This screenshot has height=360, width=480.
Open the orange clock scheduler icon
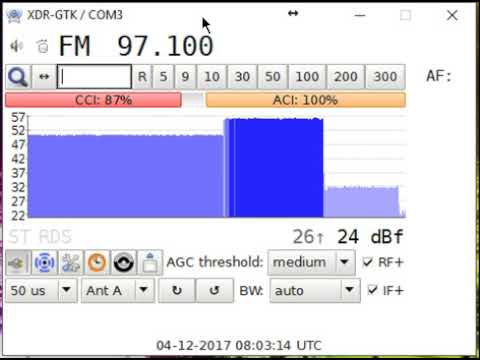coord(97,263)
